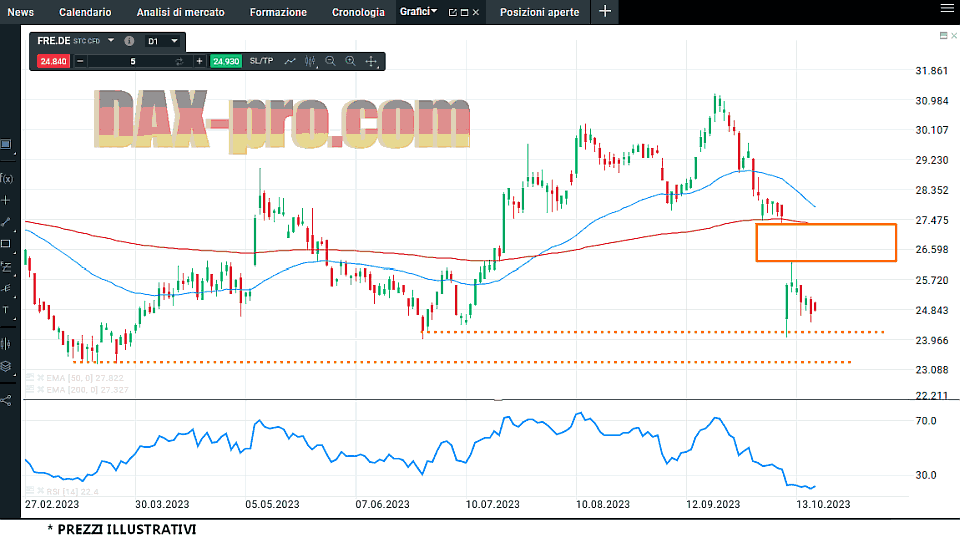Expand the Grafici tab dropdown arrow

434,11
